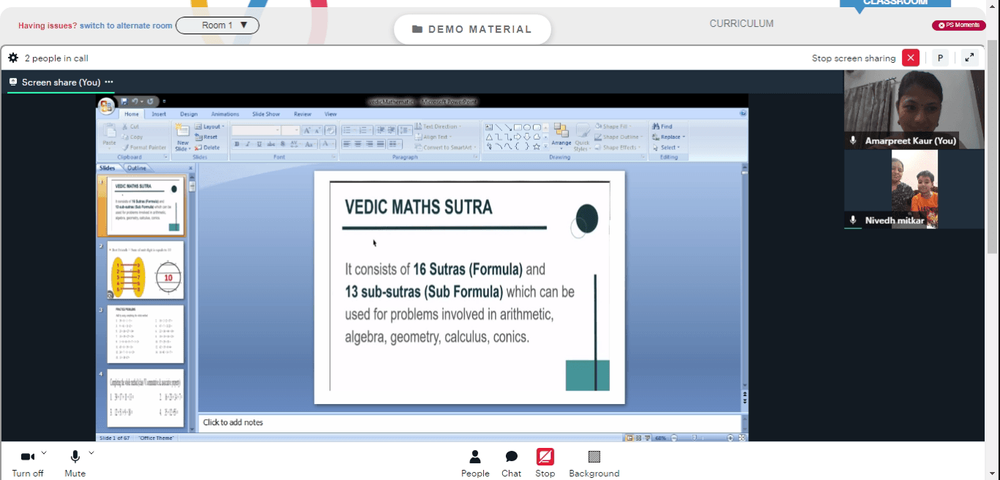Click Redo in Quick Access toolbar
Image resolution: width=1000 pixels, height=480 pixels.
click(150, 101)
